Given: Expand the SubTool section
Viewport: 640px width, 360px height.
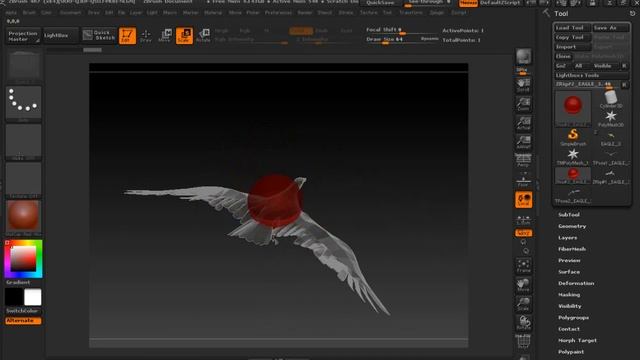Looking at the screenshot, I should tap(569, 215).
